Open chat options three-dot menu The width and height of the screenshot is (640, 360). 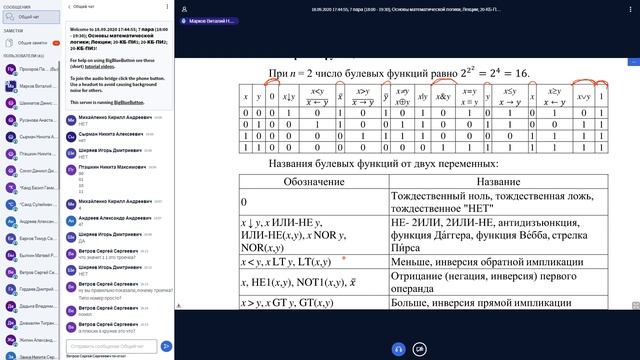(167, 7)
